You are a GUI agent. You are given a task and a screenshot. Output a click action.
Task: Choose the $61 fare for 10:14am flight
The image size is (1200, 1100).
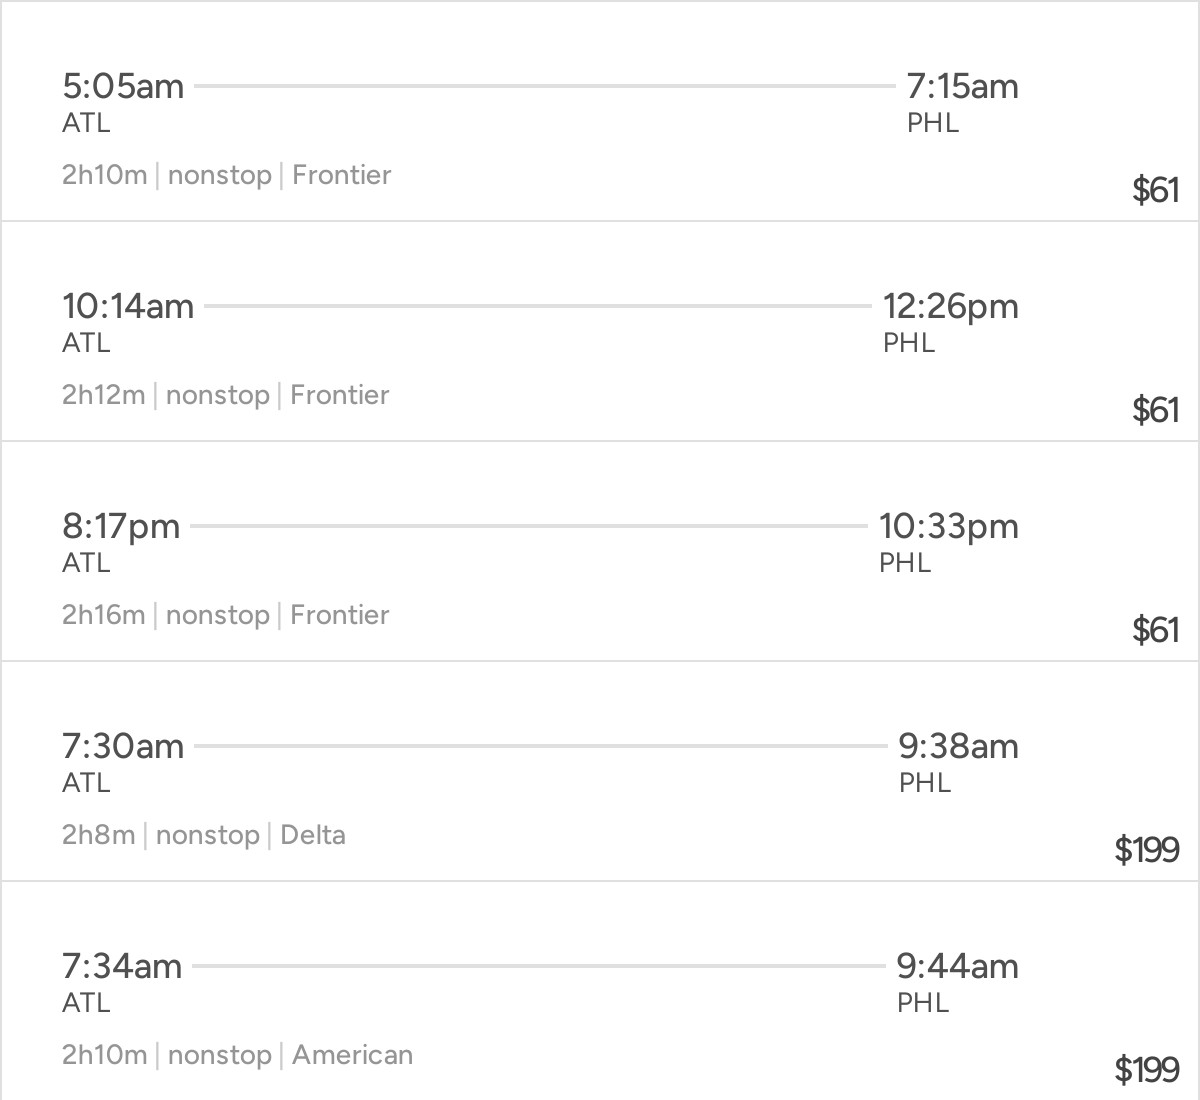1156,410
